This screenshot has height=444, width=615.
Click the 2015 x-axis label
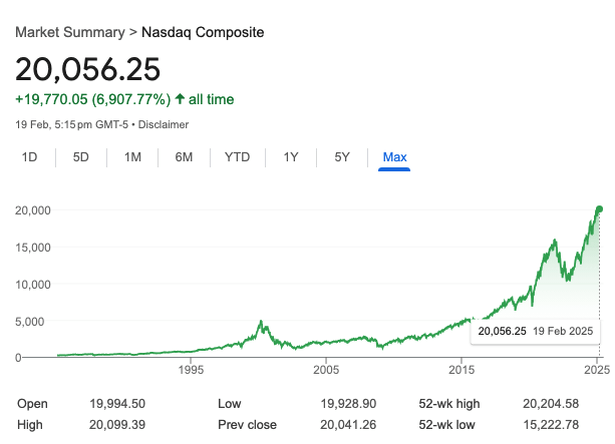click(462, 370)
